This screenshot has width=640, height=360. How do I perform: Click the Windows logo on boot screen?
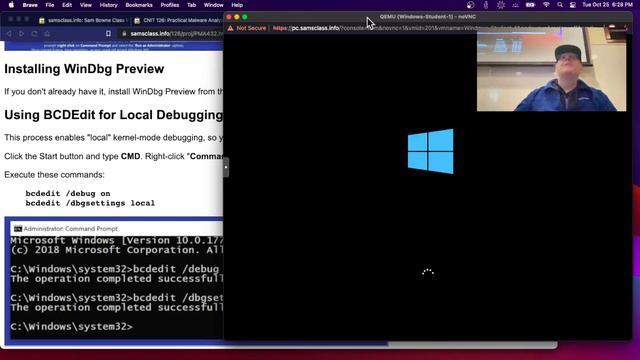430,151
